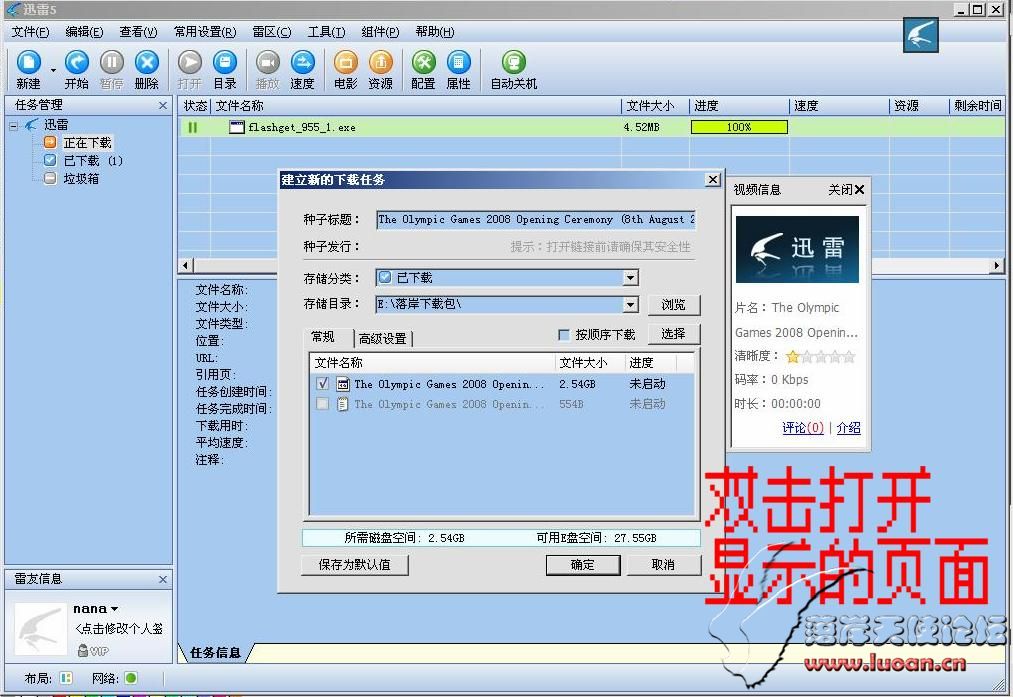Select the flashget_955_1.exe download row
The height and width of the screenshot is (697, 1013).
coord(591,127)
